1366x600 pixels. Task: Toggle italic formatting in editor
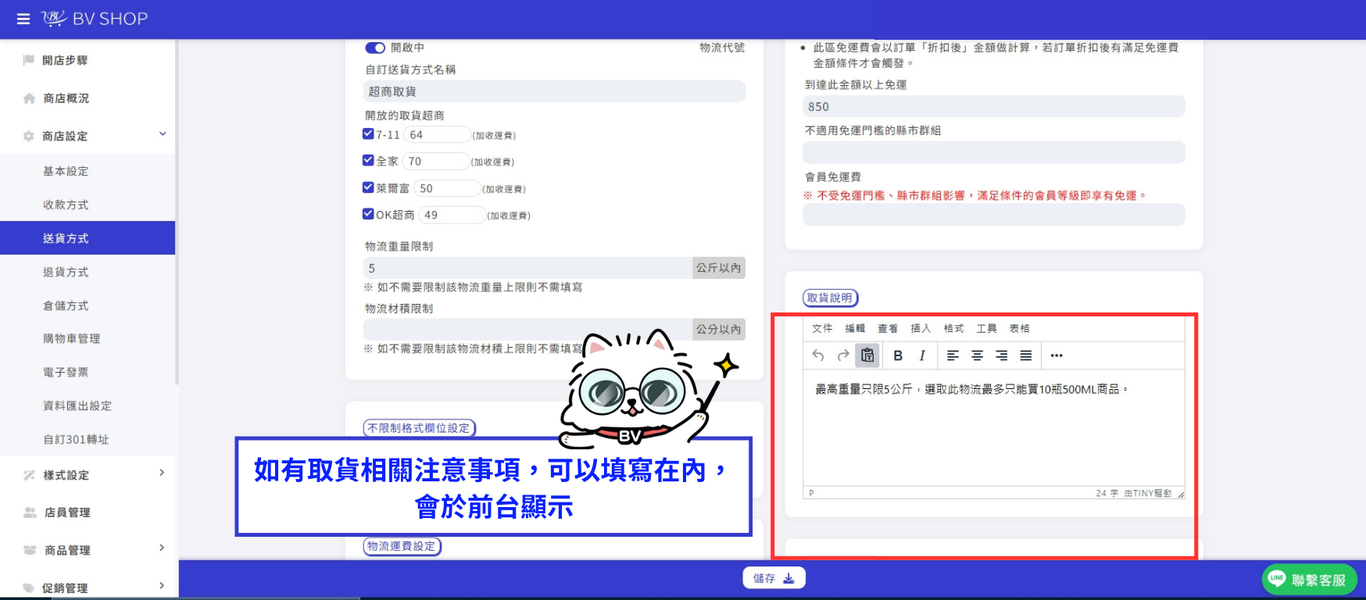pyautogui.click(x=922, y=355)
